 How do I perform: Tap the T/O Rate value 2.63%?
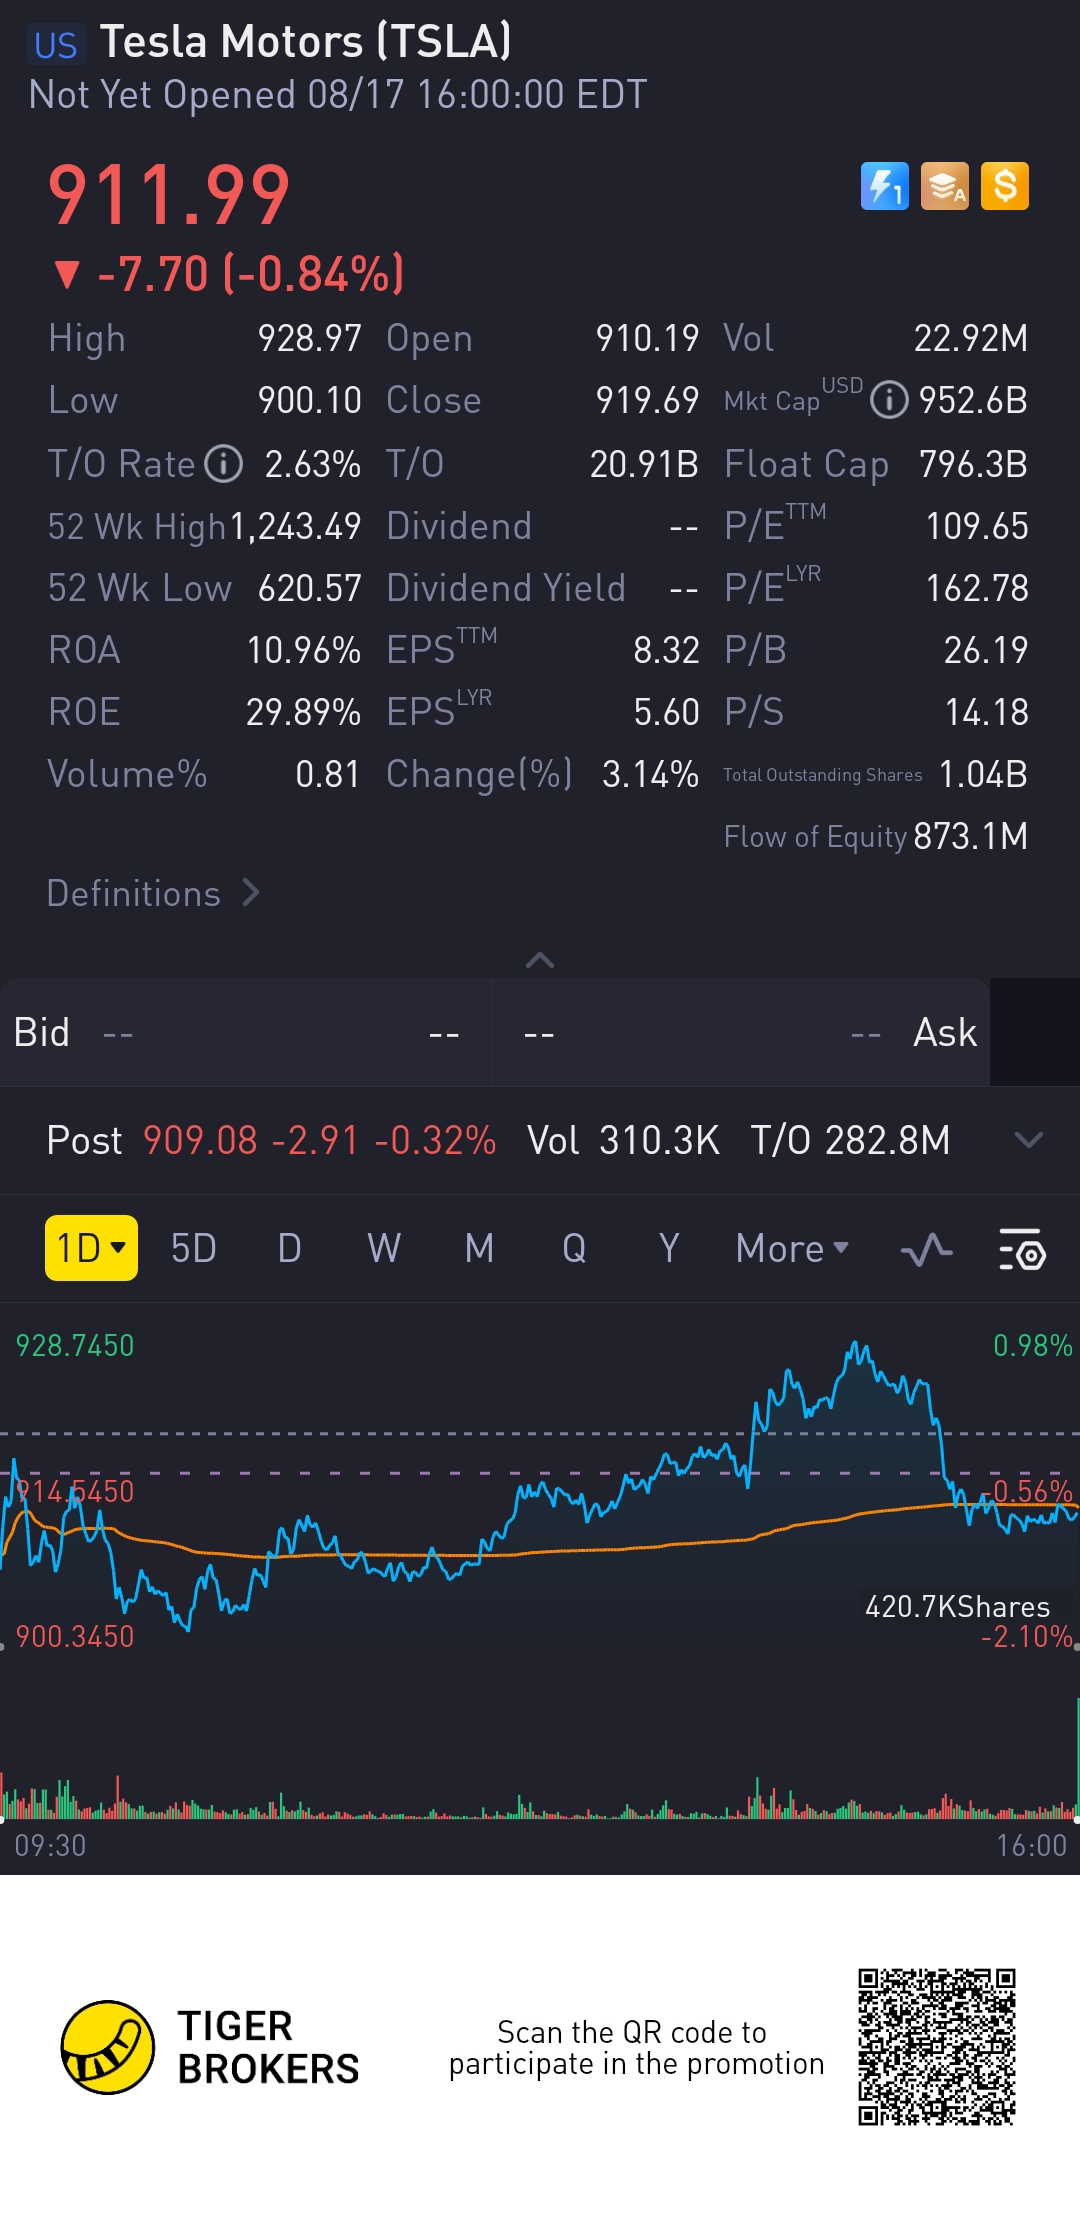(313, 464)
